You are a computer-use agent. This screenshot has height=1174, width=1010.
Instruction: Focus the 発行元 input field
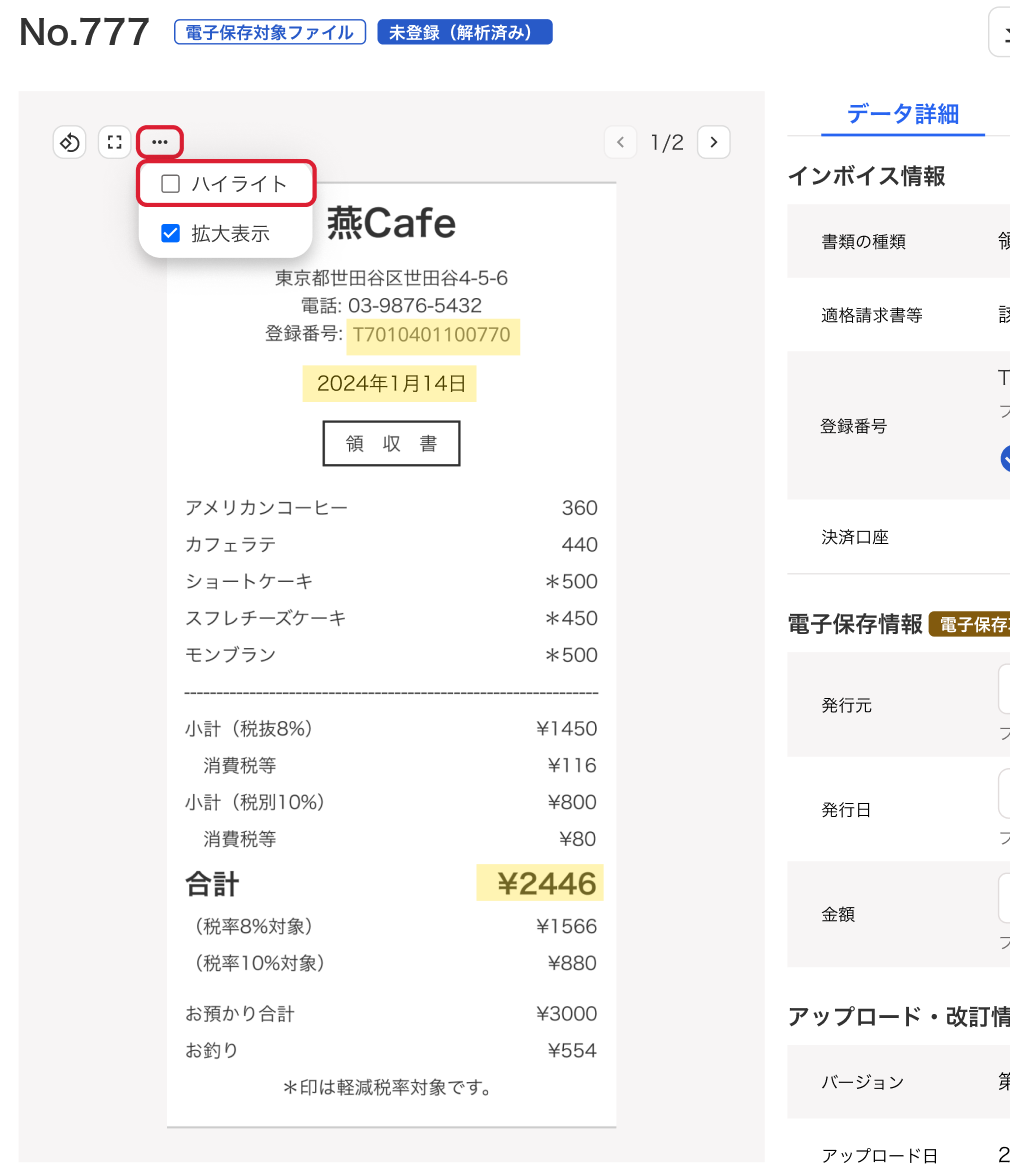[x=1003, y=688]
